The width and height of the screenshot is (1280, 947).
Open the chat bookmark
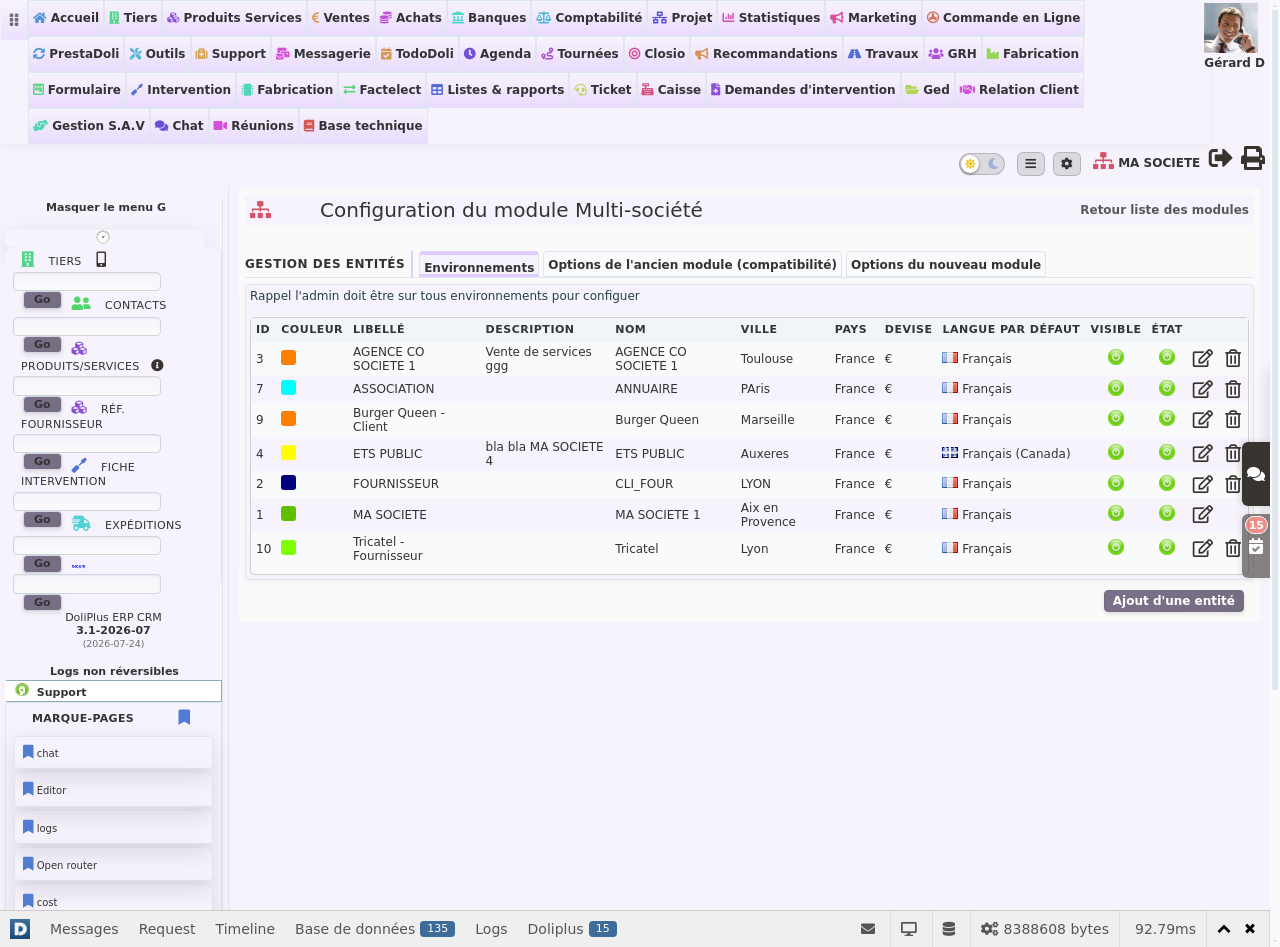coord(113,753)
